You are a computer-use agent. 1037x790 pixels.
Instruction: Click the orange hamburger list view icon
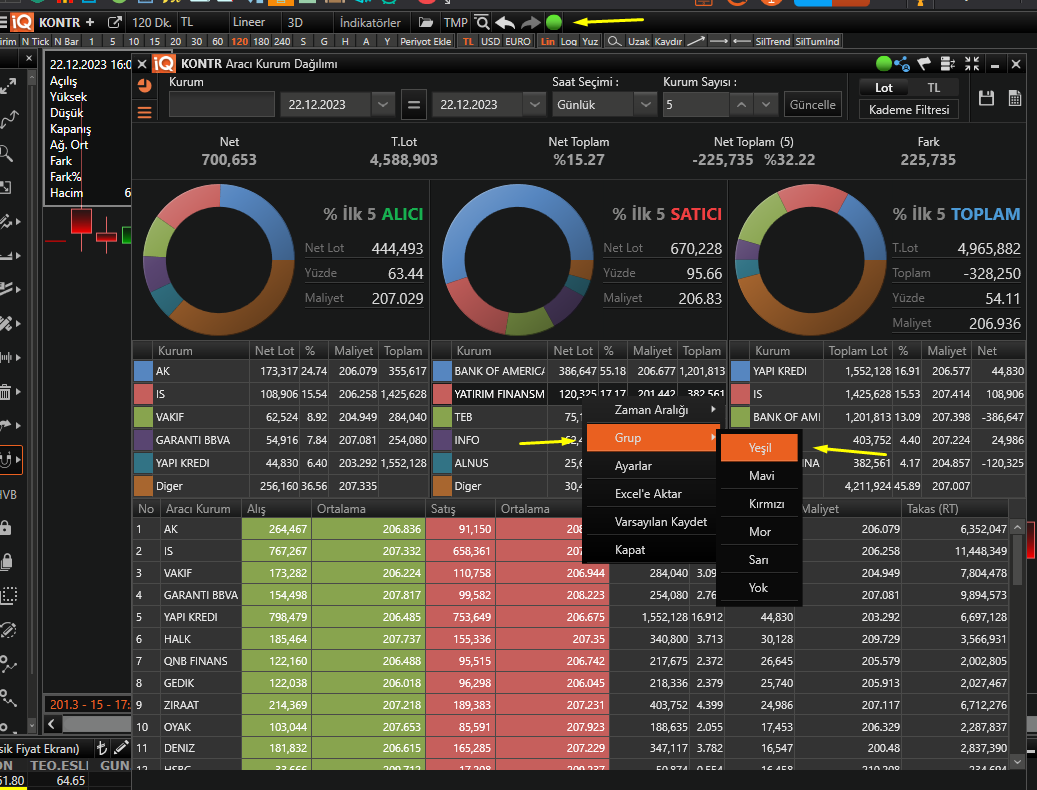pos(145,112)
